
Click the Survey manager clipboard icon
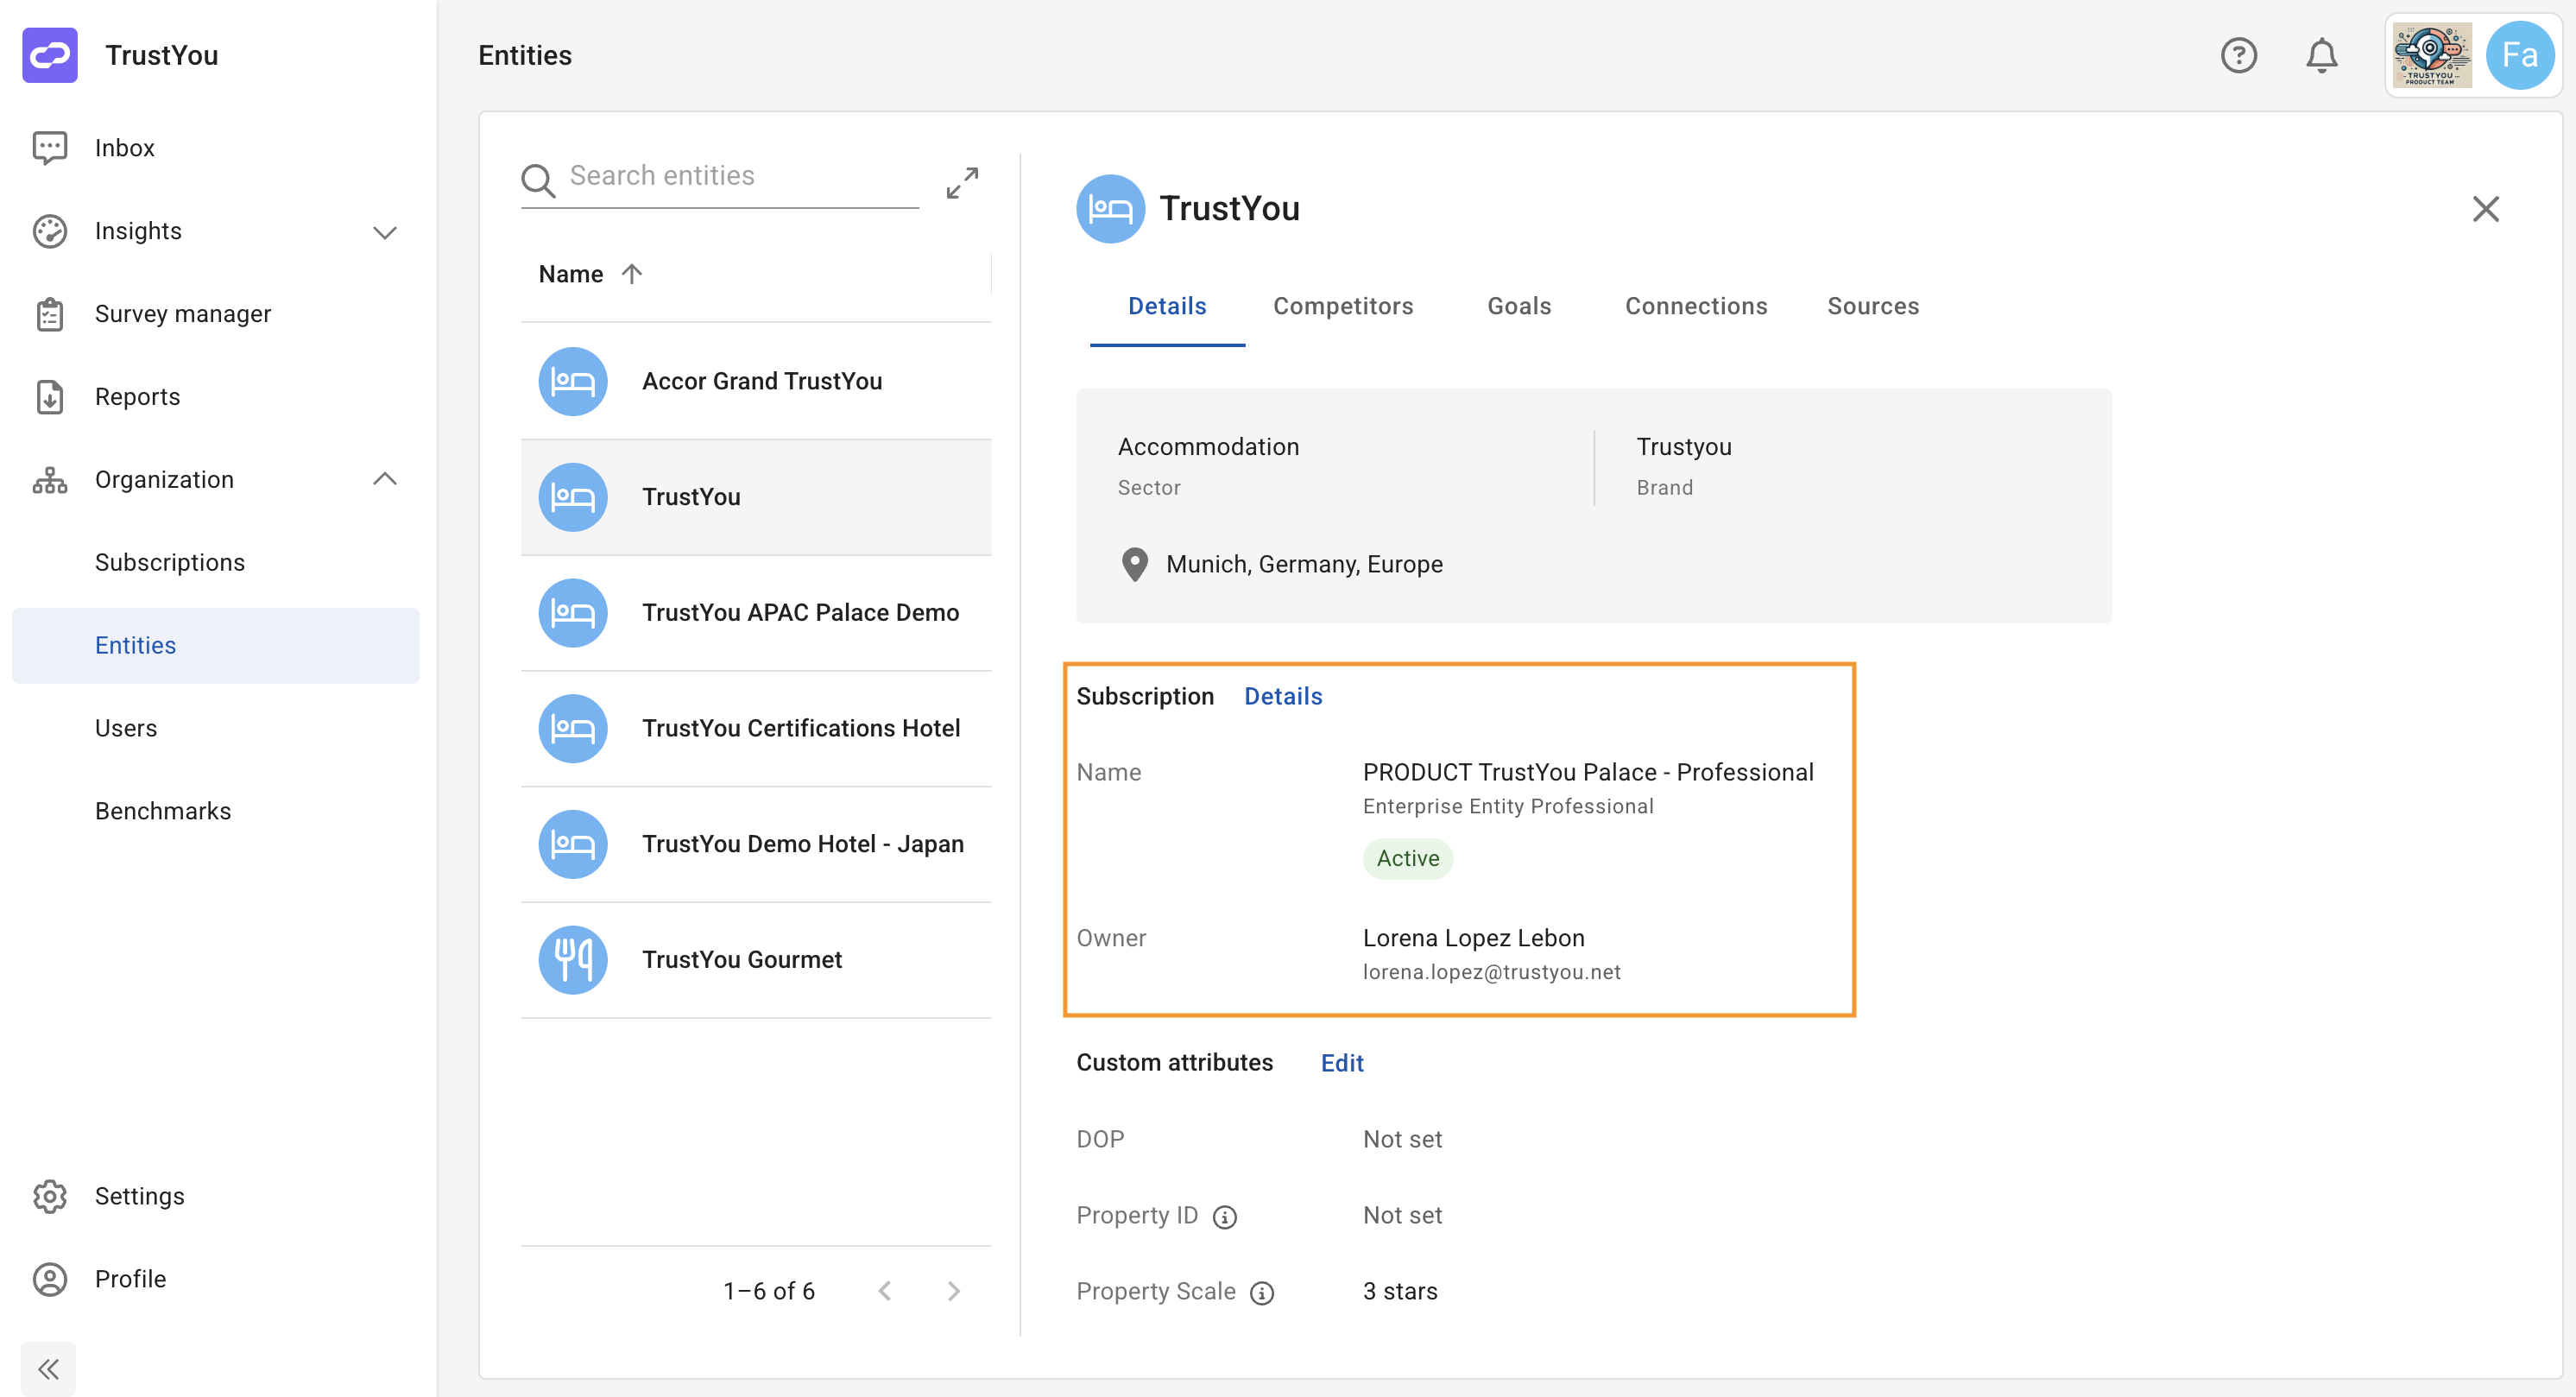(x=50, y=314)
